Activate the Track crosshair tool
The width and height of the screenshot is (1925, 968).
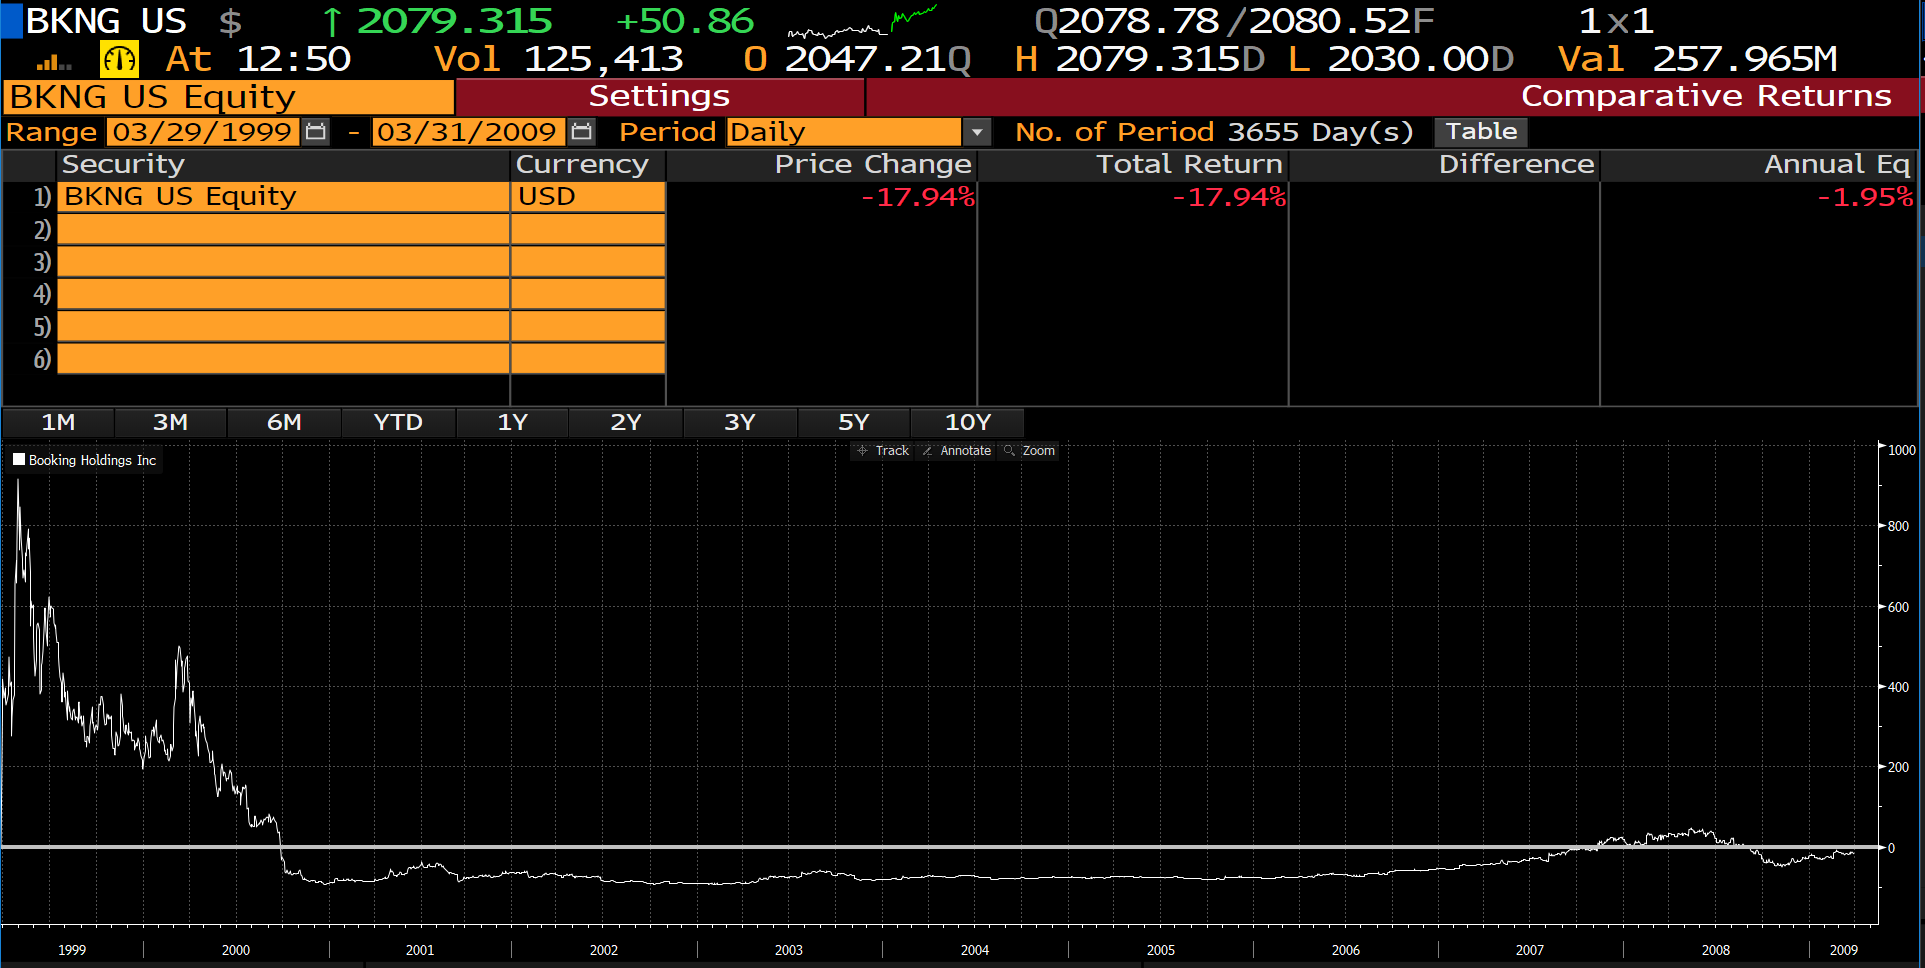click(x=882, y=451)
